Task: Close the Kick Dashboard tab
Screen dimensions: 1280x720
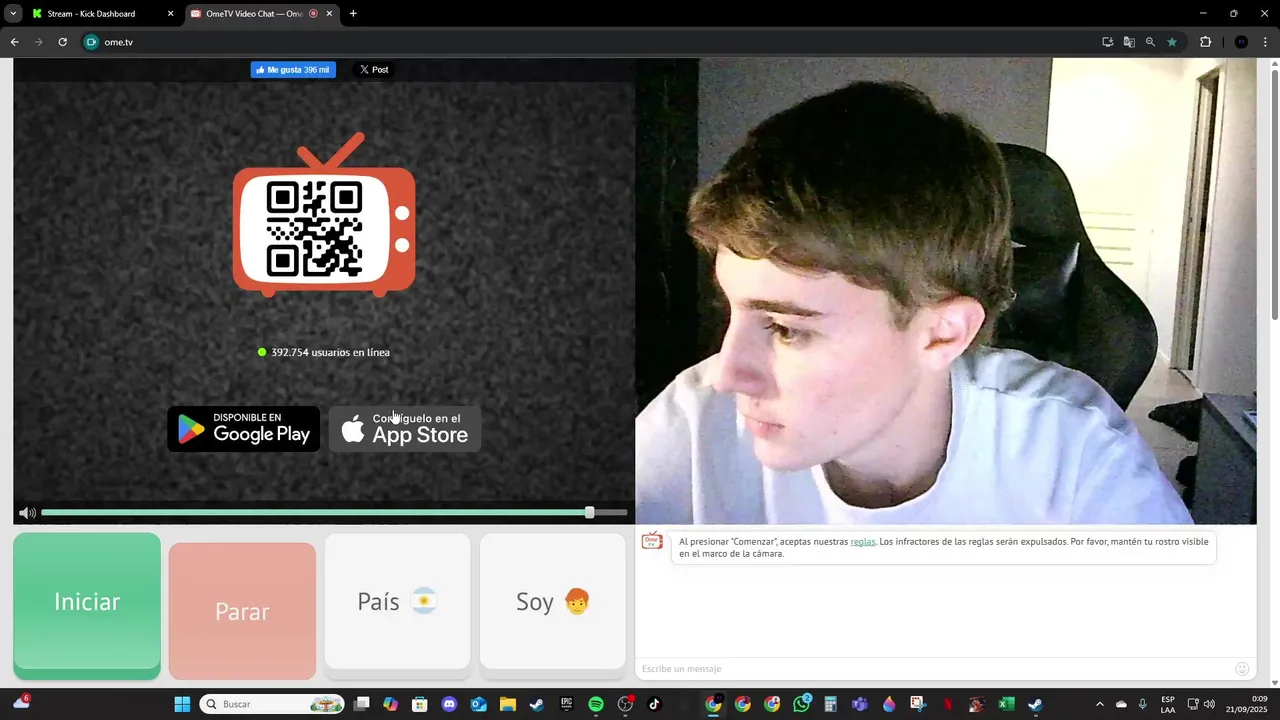Action: 170,14
